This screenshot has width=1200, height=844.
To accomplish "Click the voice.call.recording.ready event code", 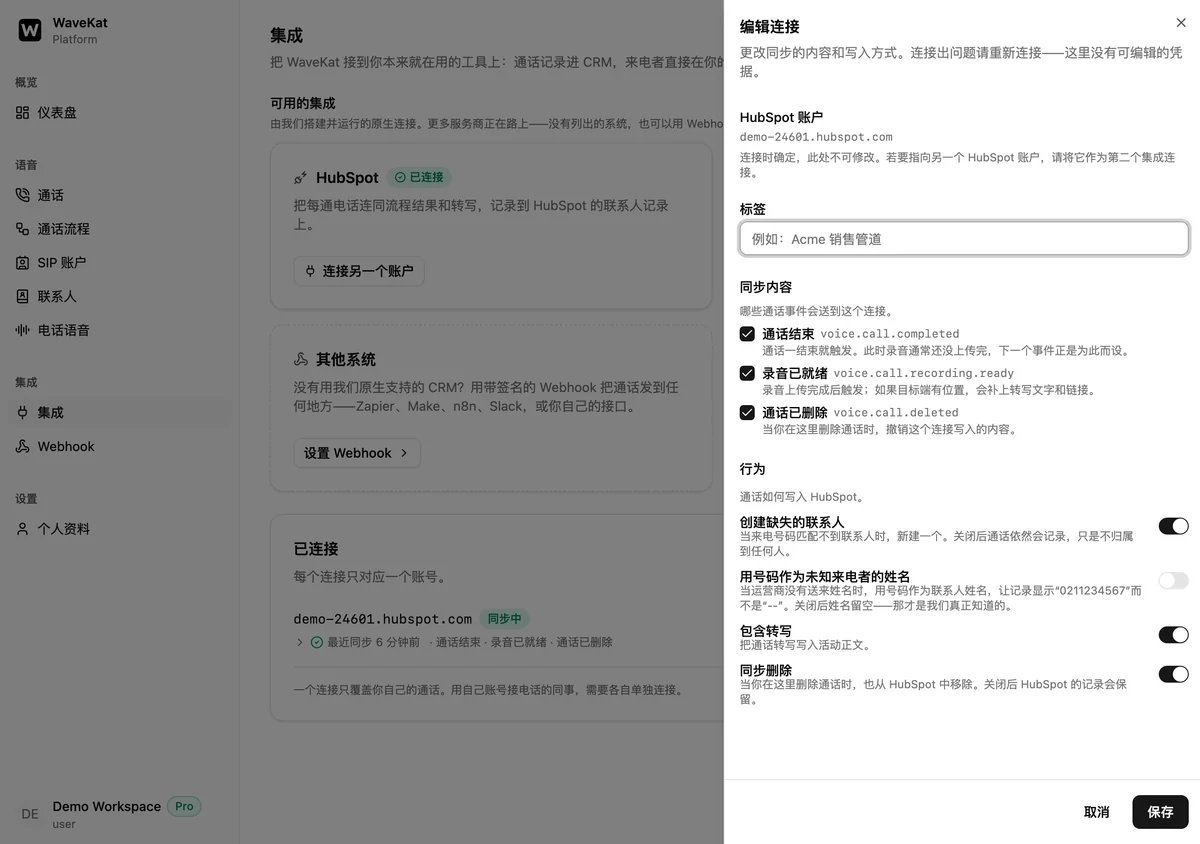I will pyautogui.click(x=924, y=373).
